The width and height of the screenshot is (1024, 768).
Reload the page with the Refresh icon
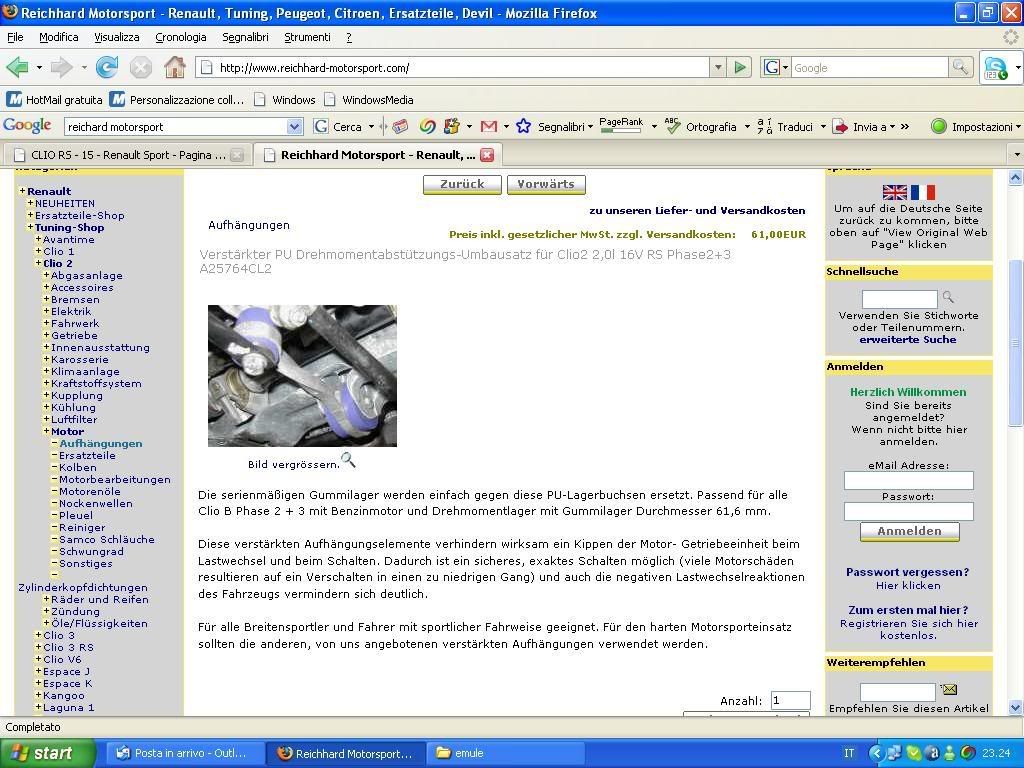pyautogui.click(x=106, y=67)
